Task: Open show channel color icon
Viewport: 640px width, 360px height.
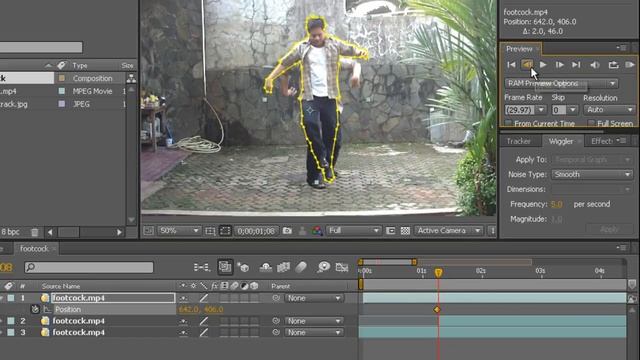Action: click(317, 231)
